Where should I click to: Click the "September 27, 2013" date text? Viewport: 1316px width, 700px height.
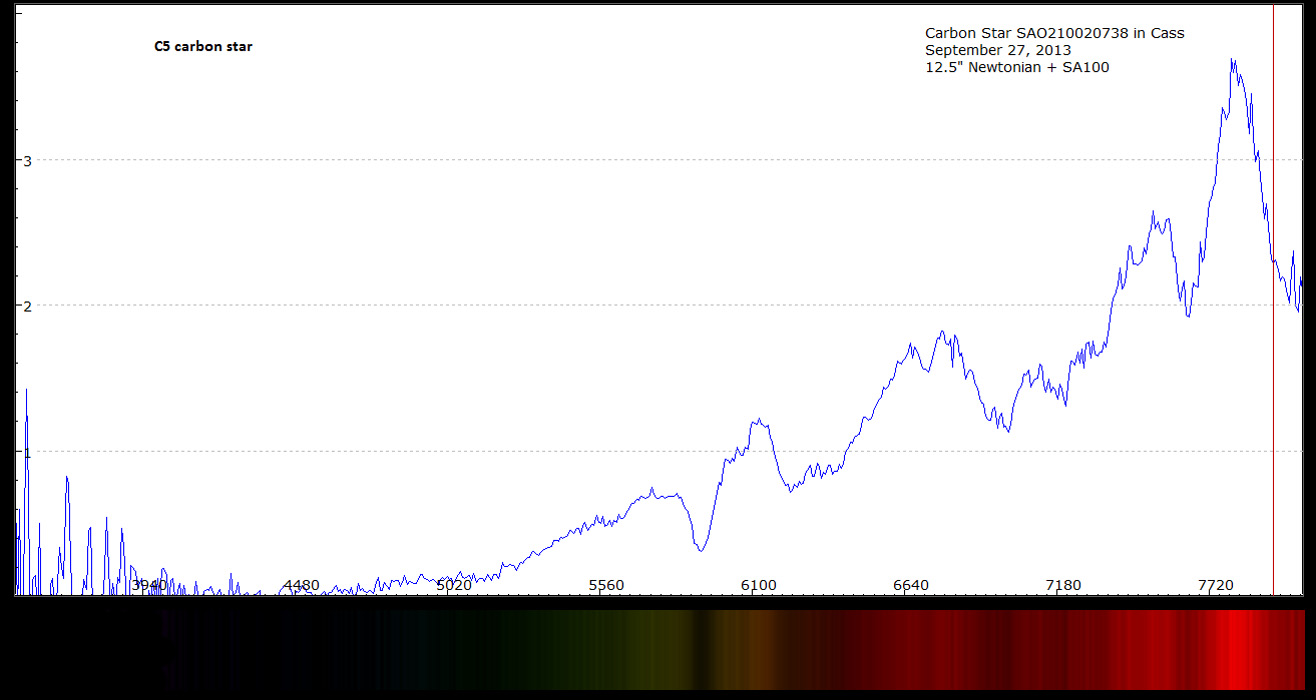[x=997, y=50]
